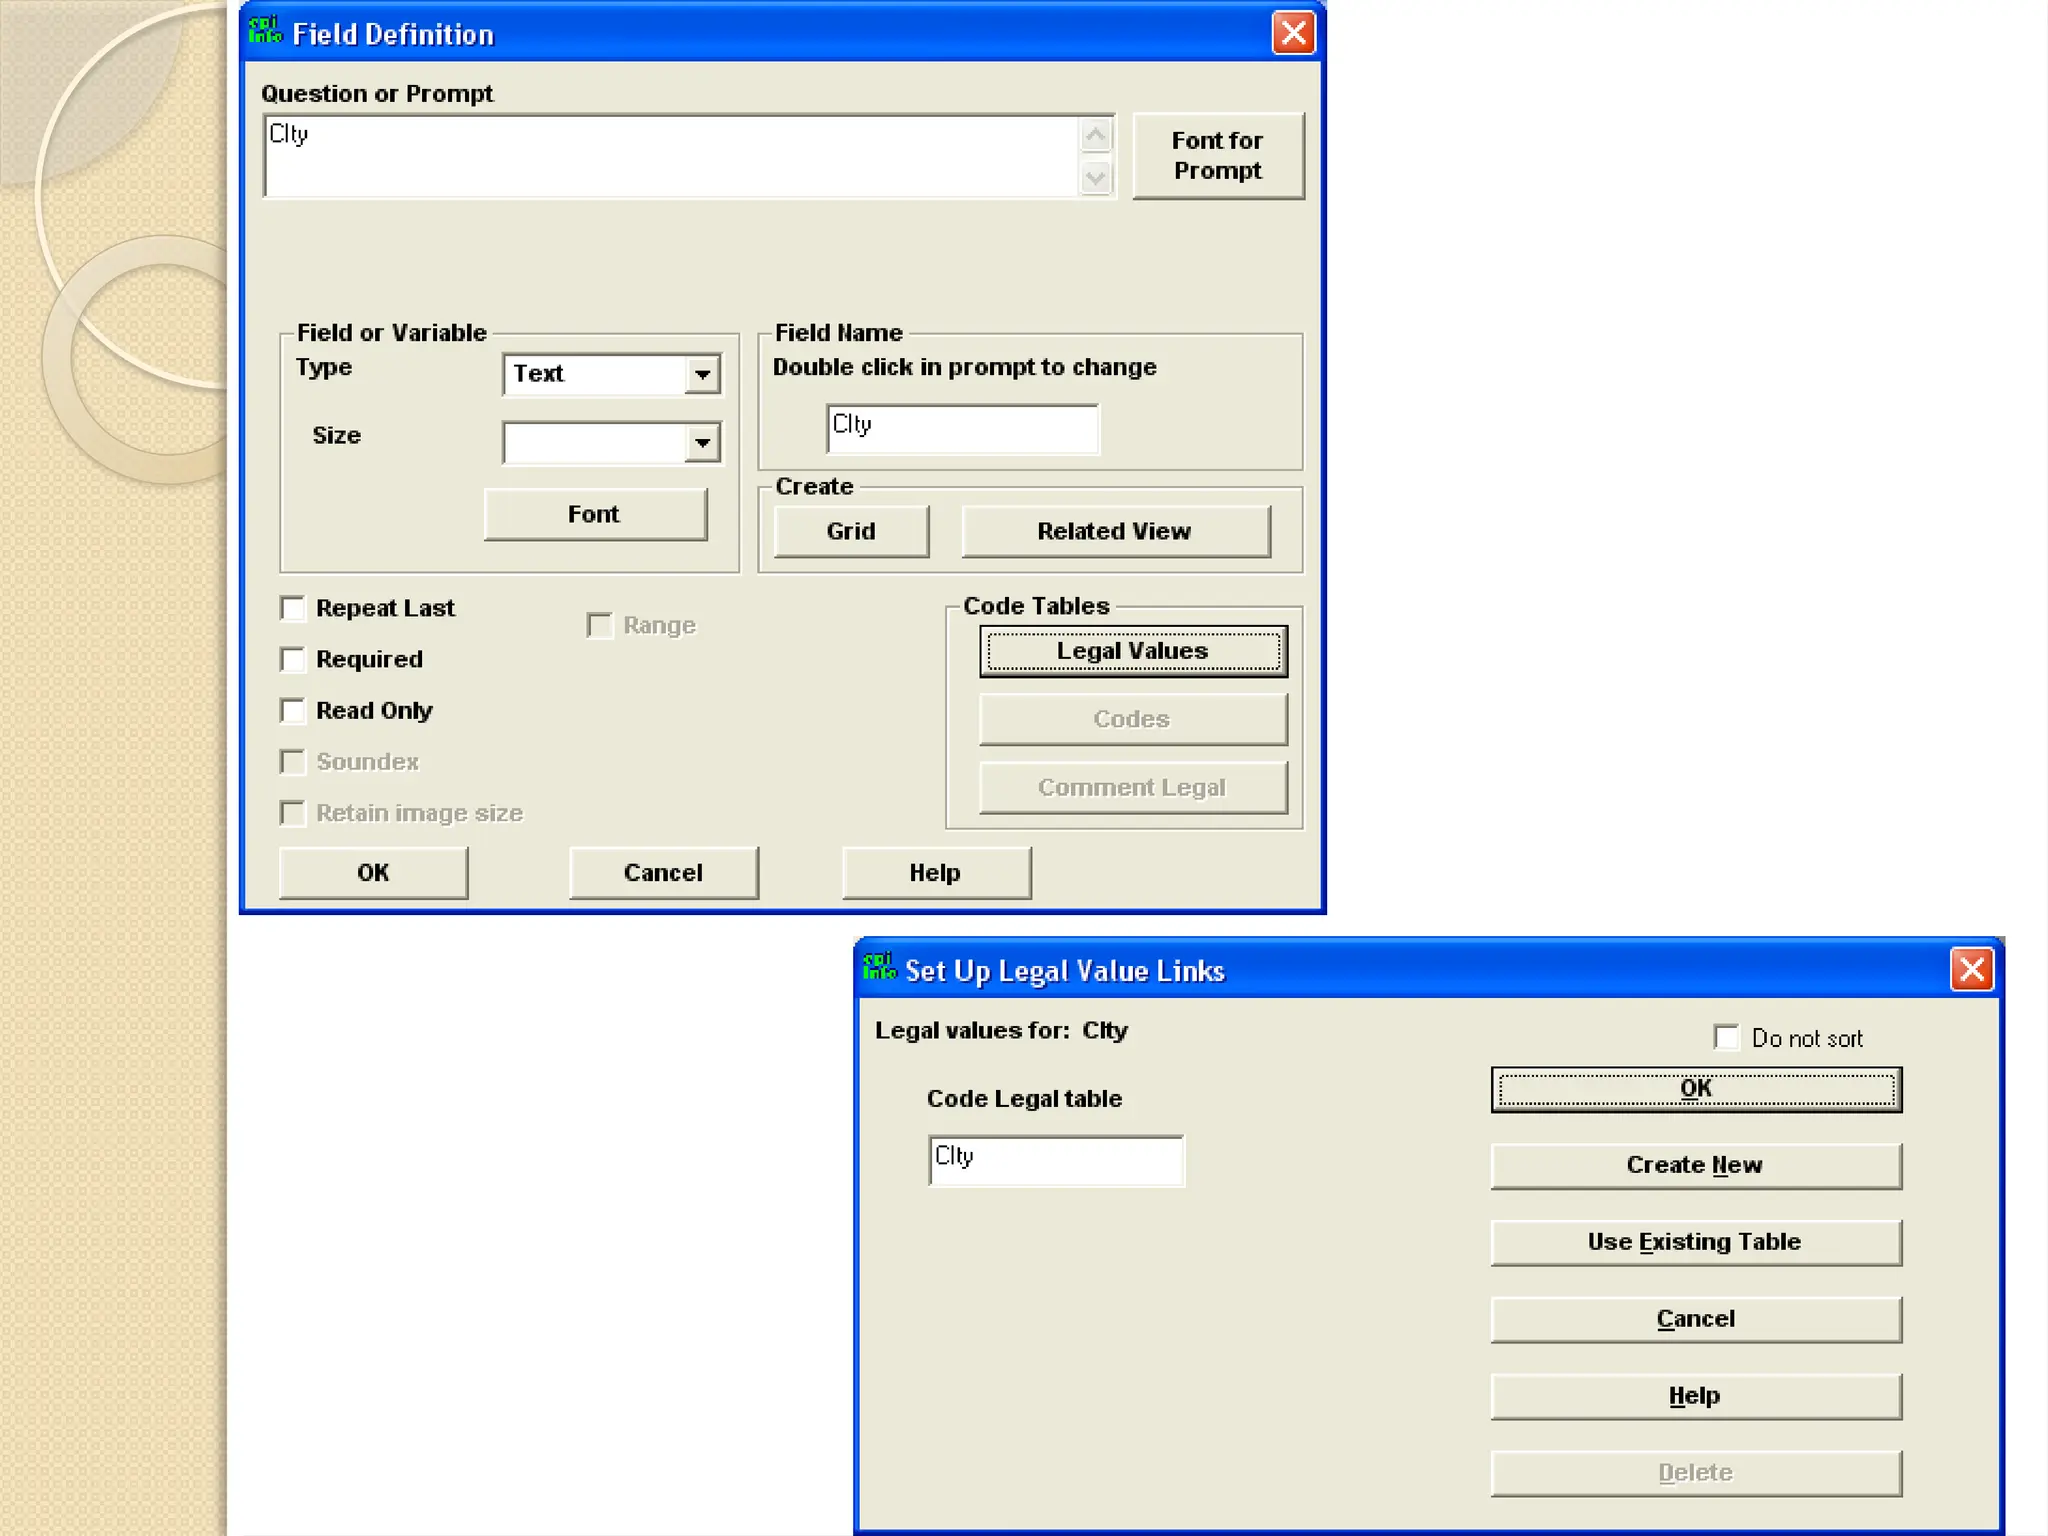This screenshot has height=1536, width=2048.
Task: Check the Required option
Action: 293,659
